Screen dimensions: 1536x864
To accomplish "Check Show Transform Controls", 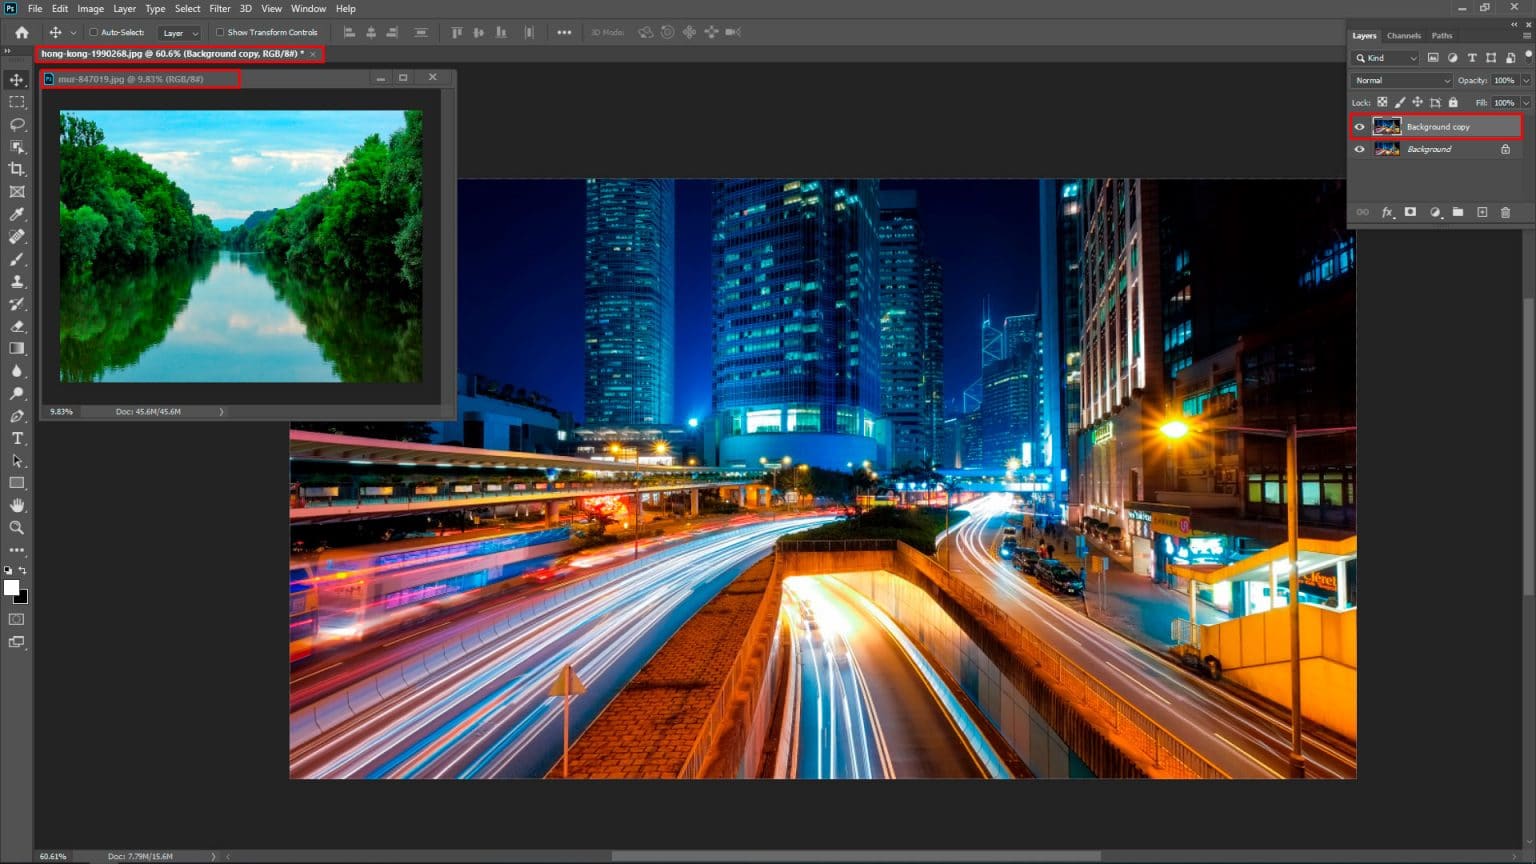I will 220,32.
